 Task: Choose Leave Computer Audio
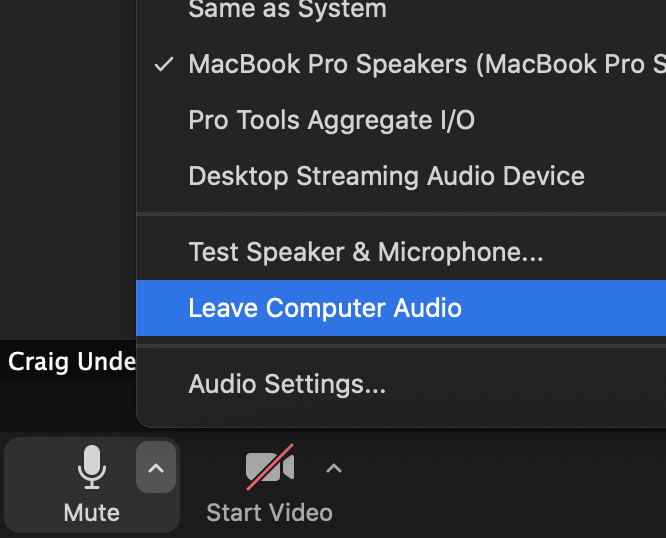(x=401, y=308)
